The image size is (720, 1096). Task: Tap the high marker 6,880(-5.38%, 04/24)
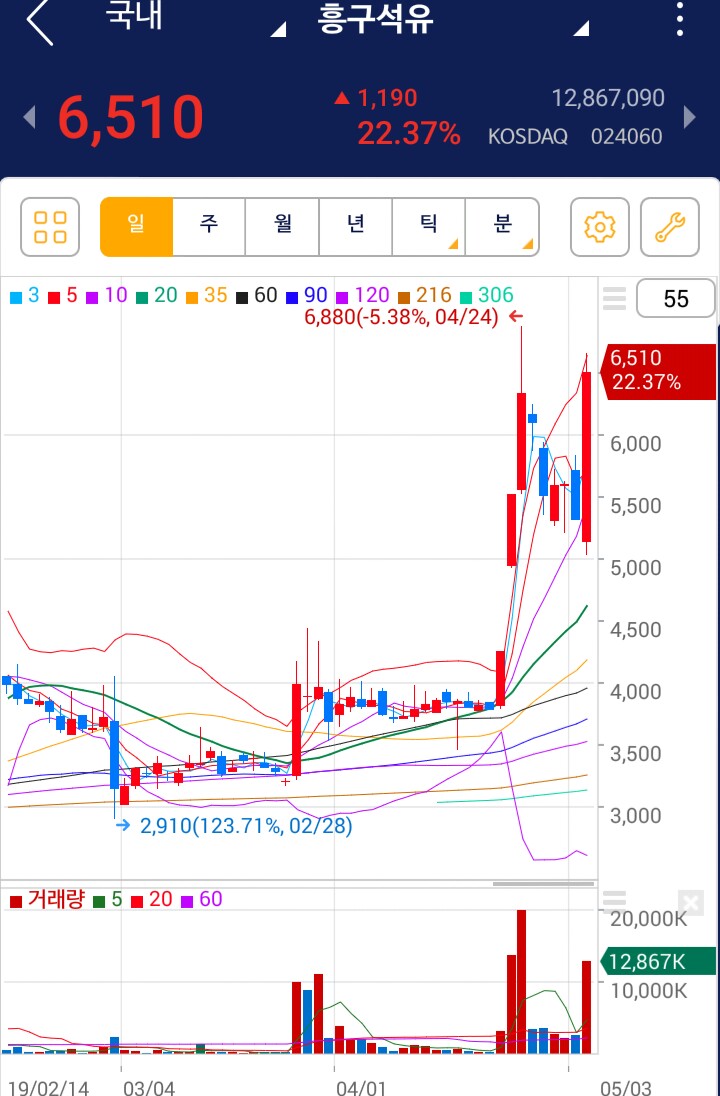tap(401, 317)
